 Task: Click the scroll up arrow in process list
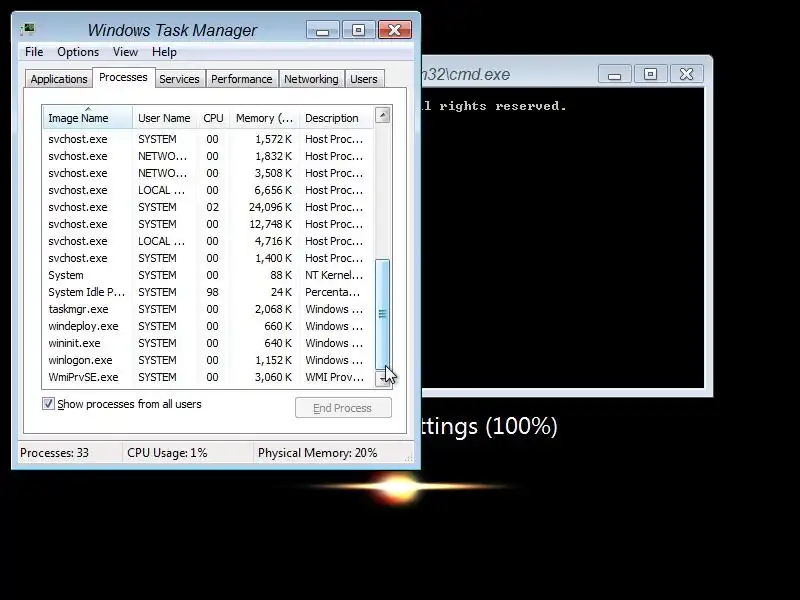click(x=383, y=115)
